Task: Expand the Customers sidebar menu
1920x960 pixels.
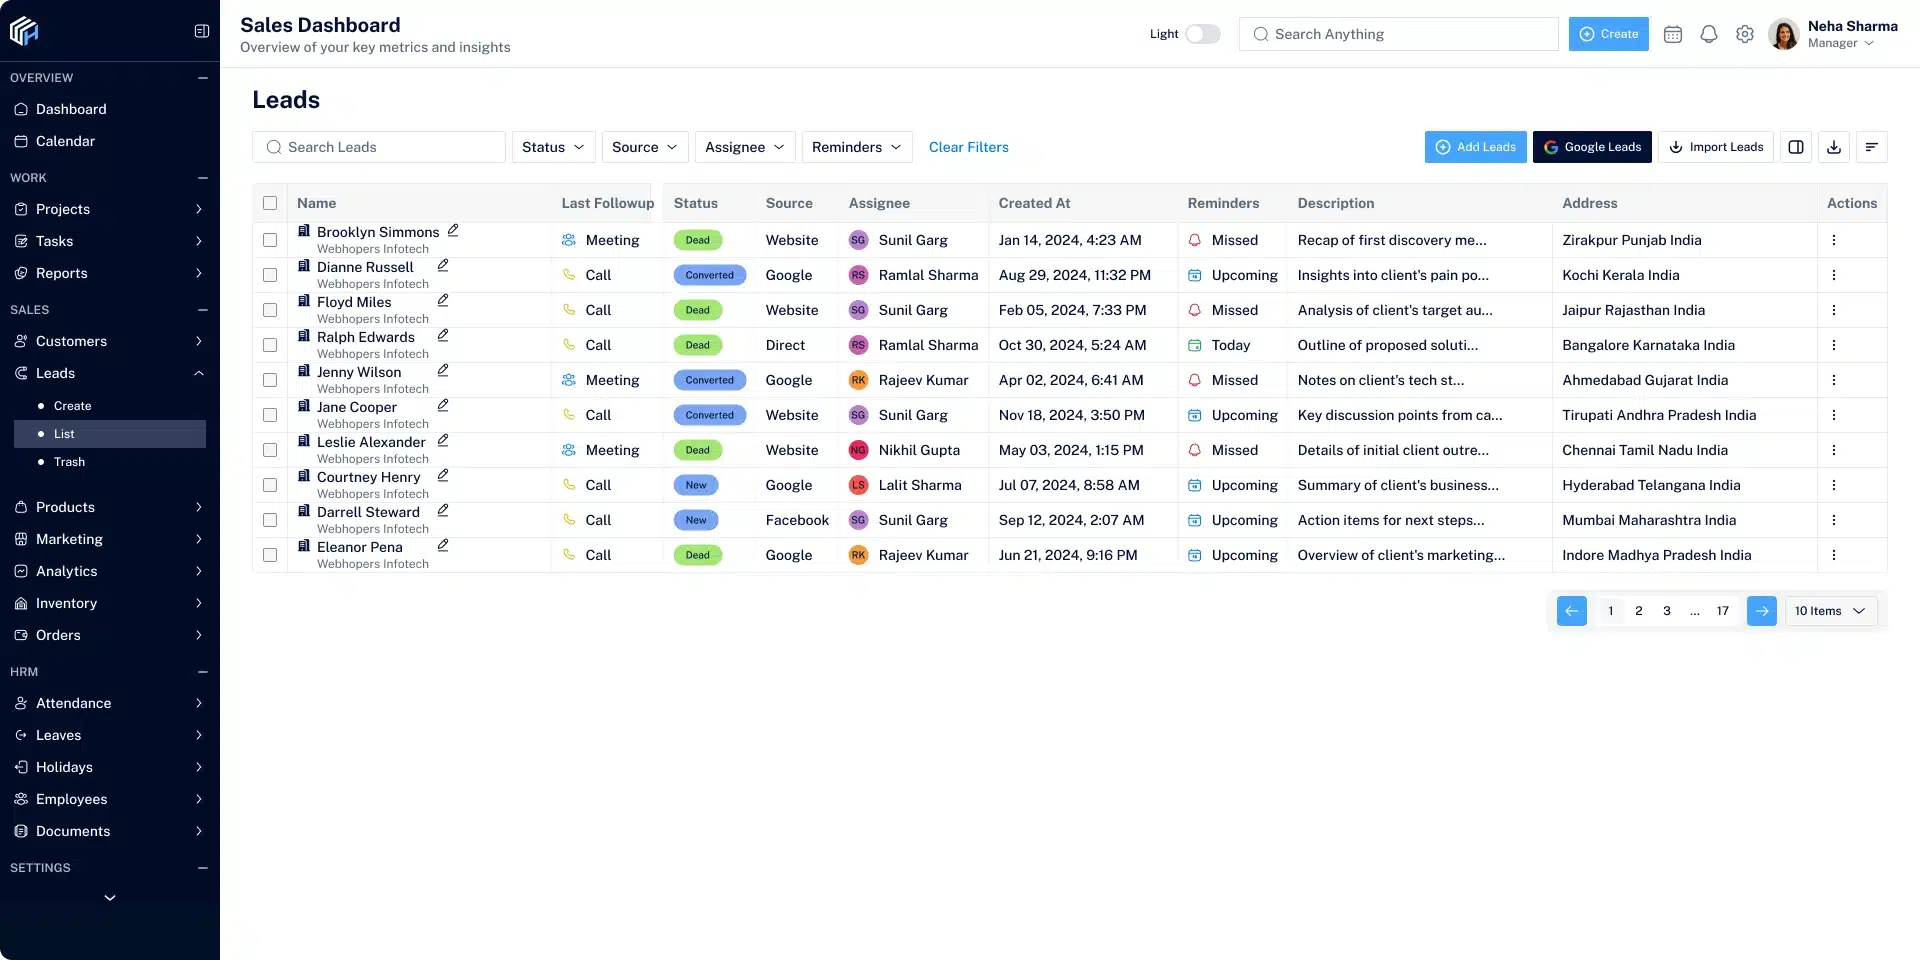Action: tap(199, 341)
